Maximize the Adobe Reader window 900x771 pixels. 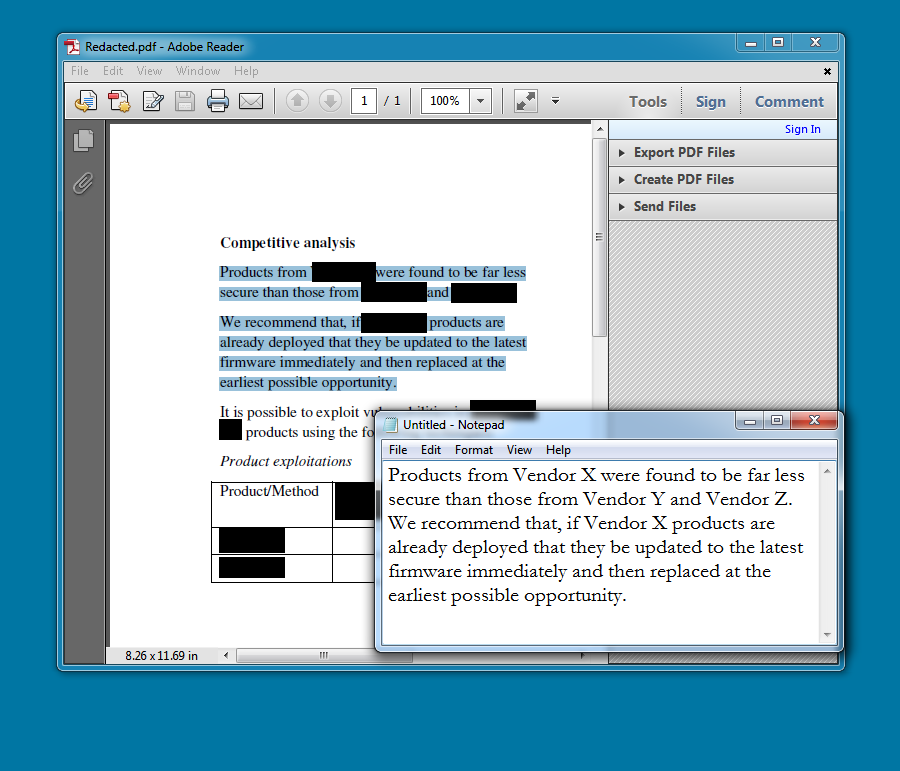point(778,43)
